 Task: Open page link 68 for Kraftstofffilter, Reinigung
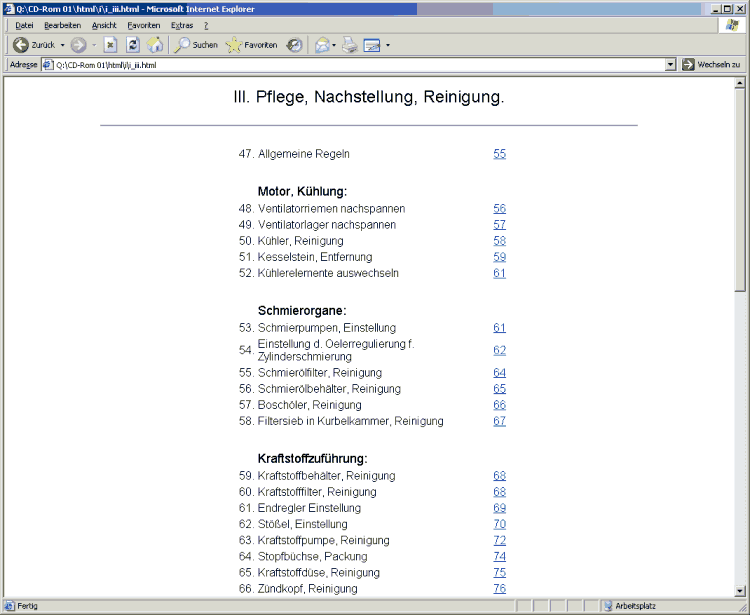point(499,492)
